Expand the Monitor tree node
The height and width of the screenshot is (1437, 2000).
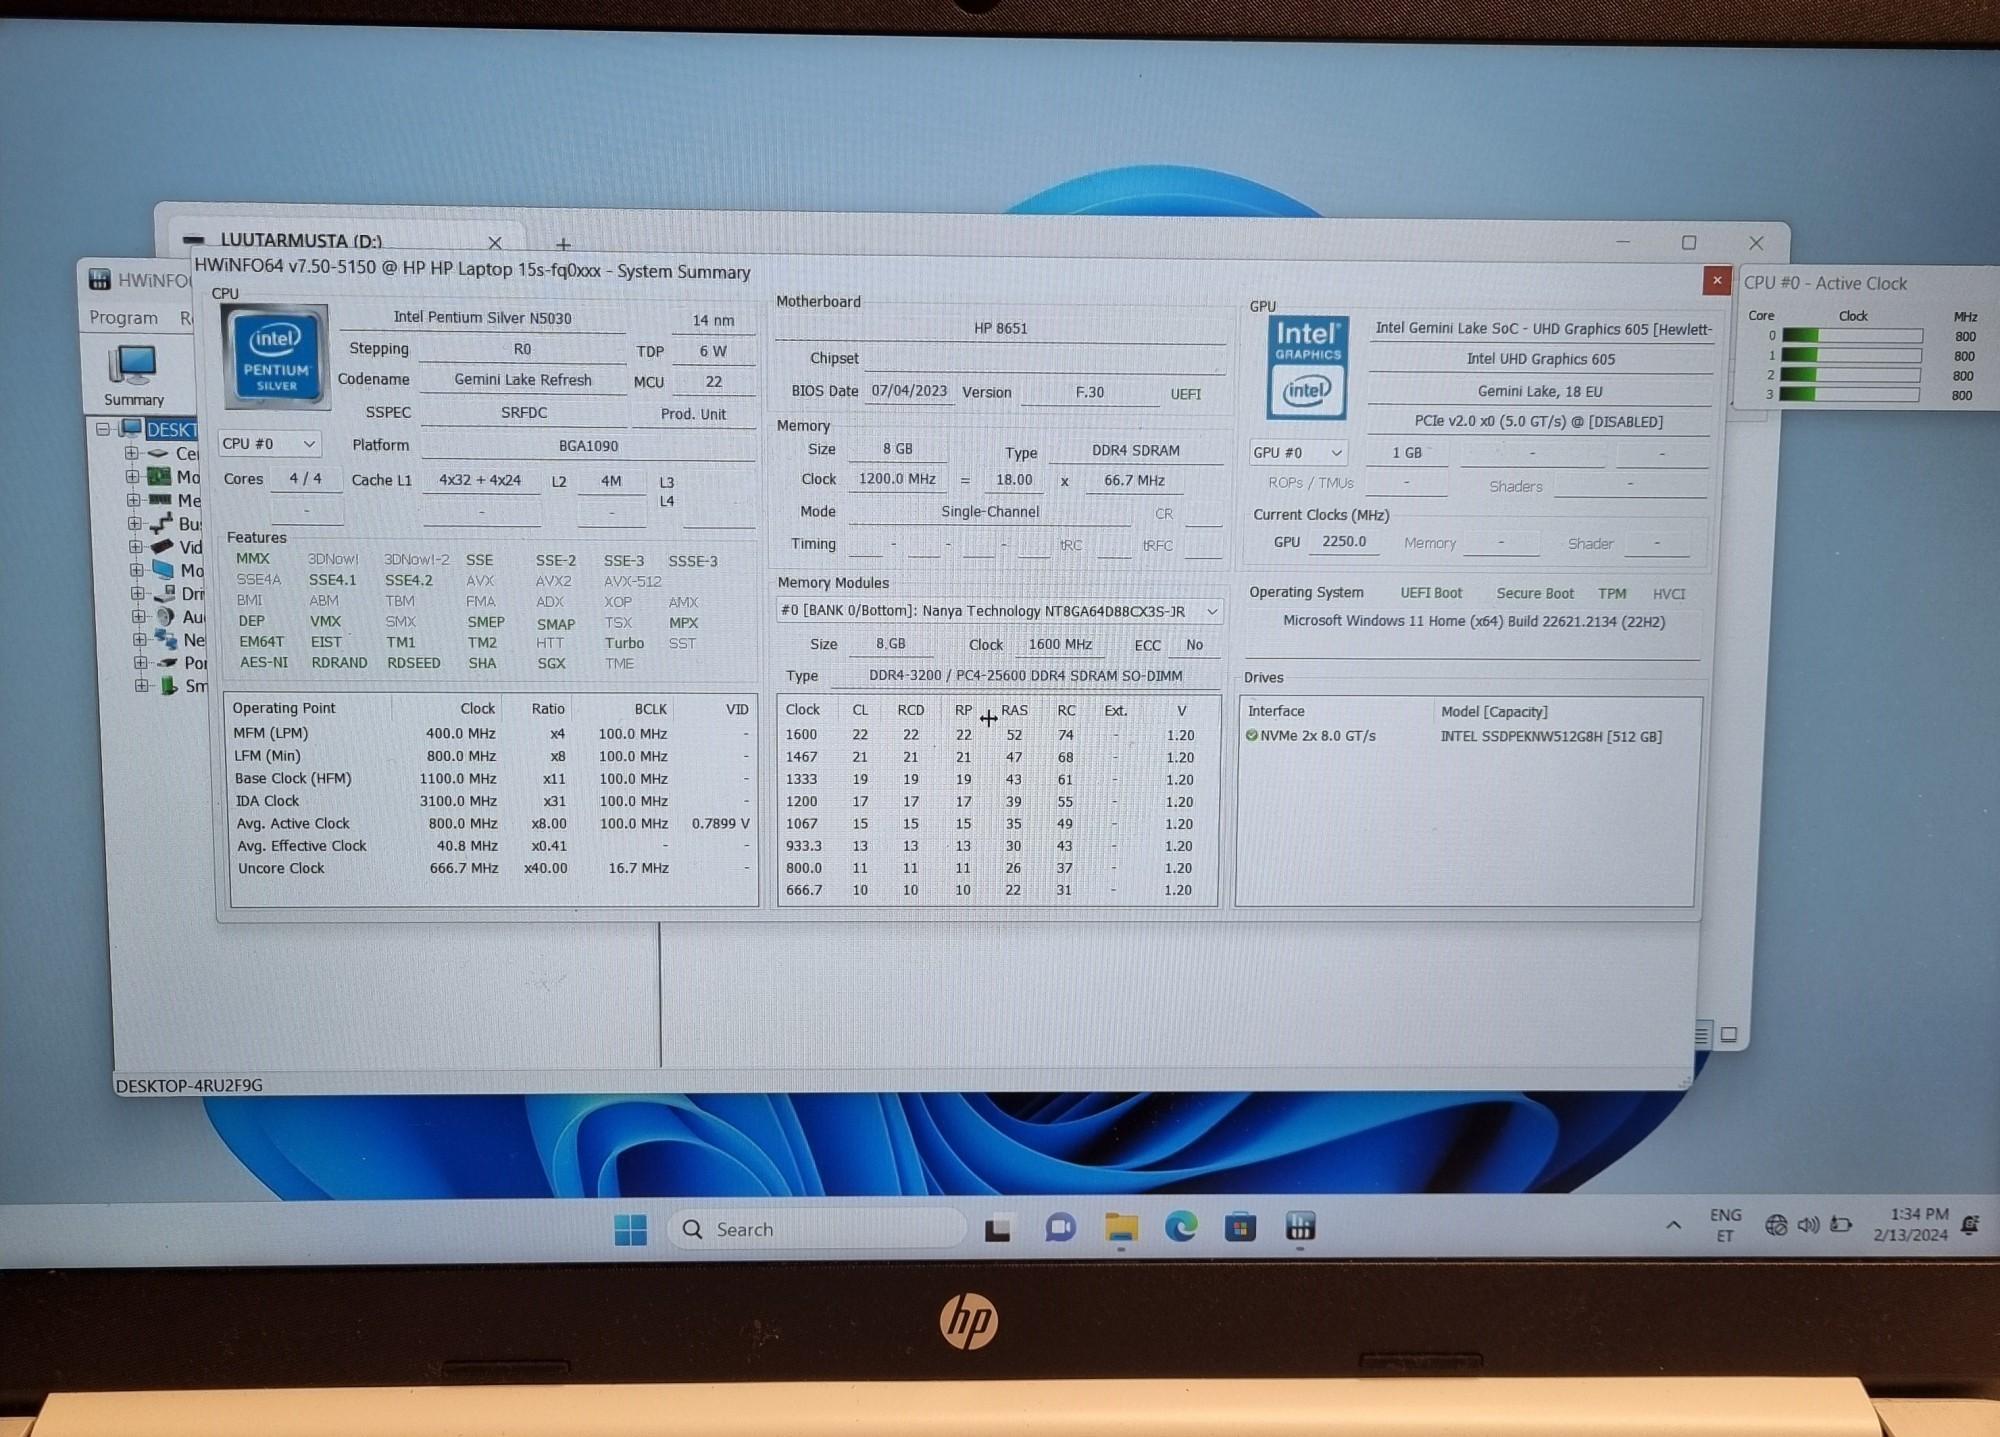coord(136,569)
